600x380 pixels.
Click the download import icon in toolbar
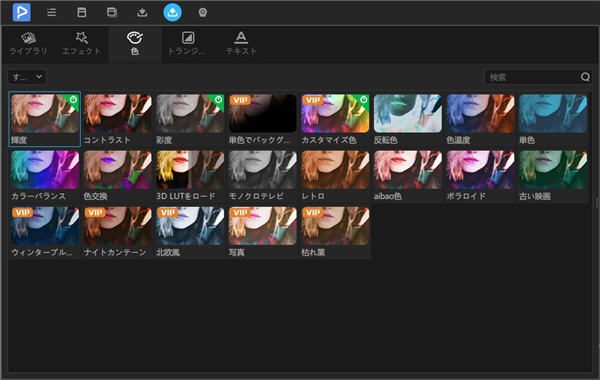pos(142,12)
